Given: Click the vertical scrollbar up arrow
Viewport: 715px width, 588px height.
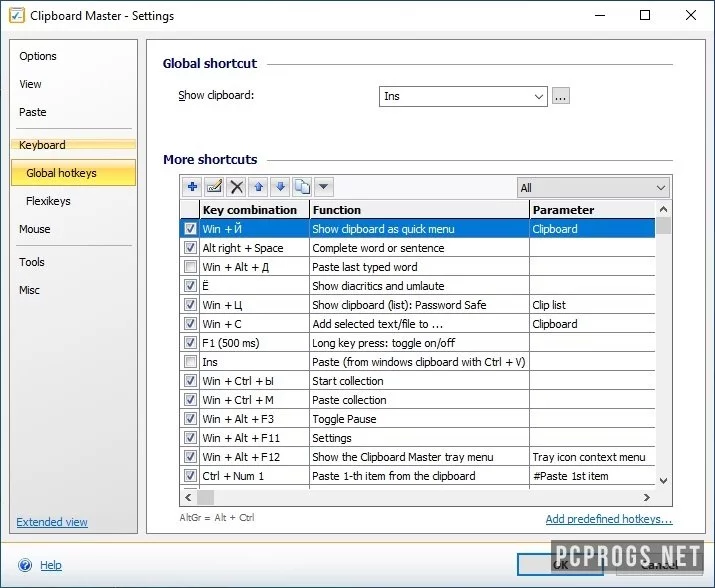Looking at the screenshot, I should point(663,209).
